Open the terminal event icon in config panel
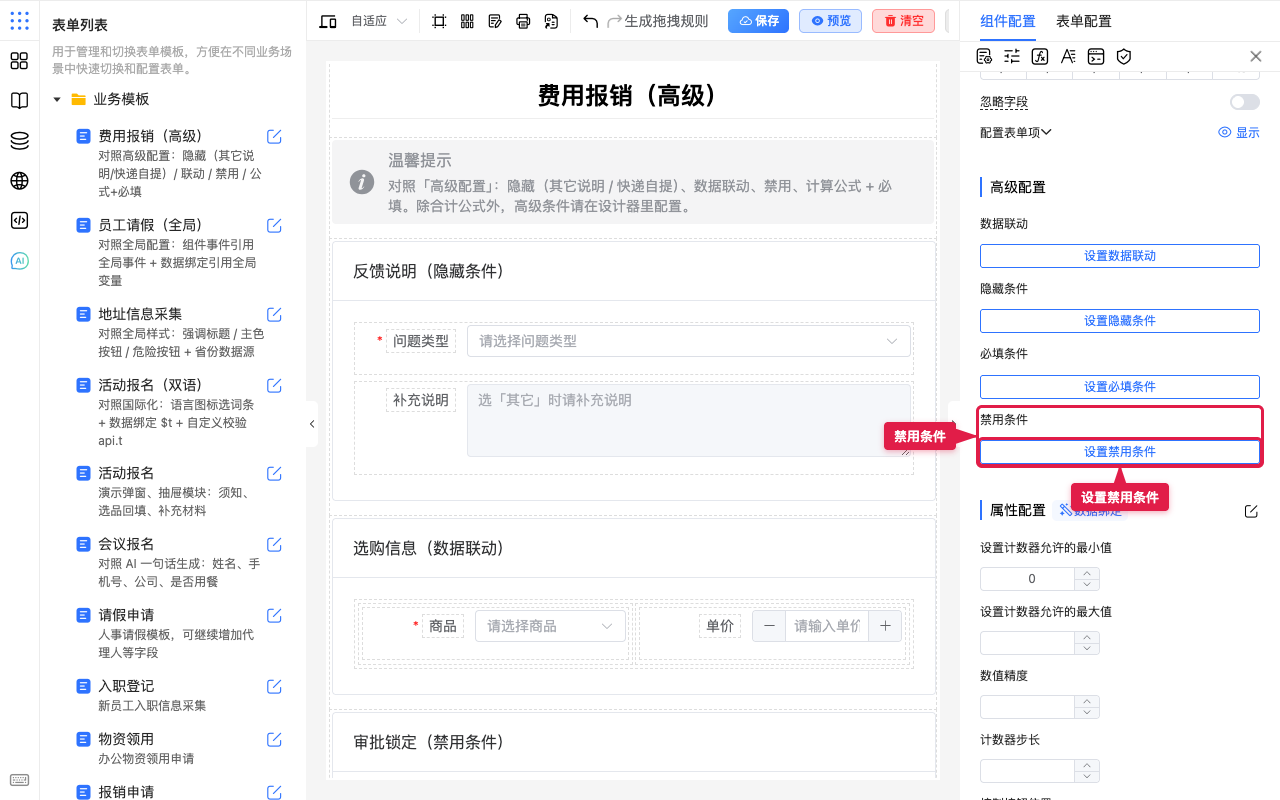The image size is (1280, 800). [x=1096, y=57]
